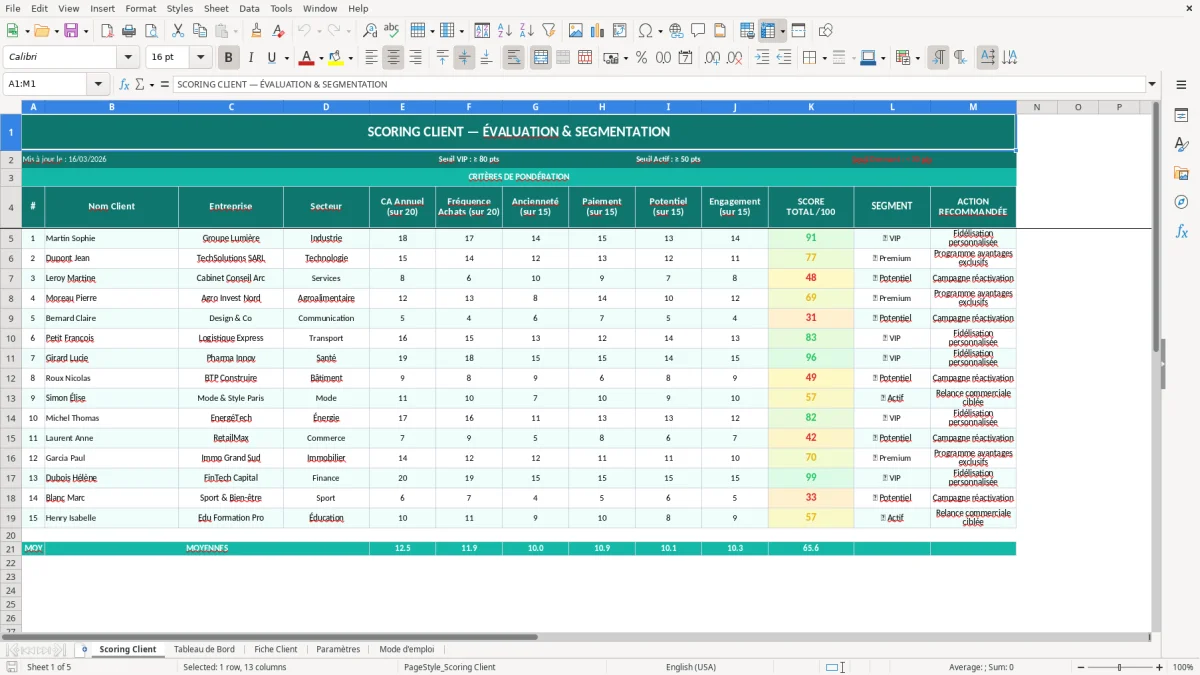Apply red font color swatch
The image size is (1200, 675).
306,58
